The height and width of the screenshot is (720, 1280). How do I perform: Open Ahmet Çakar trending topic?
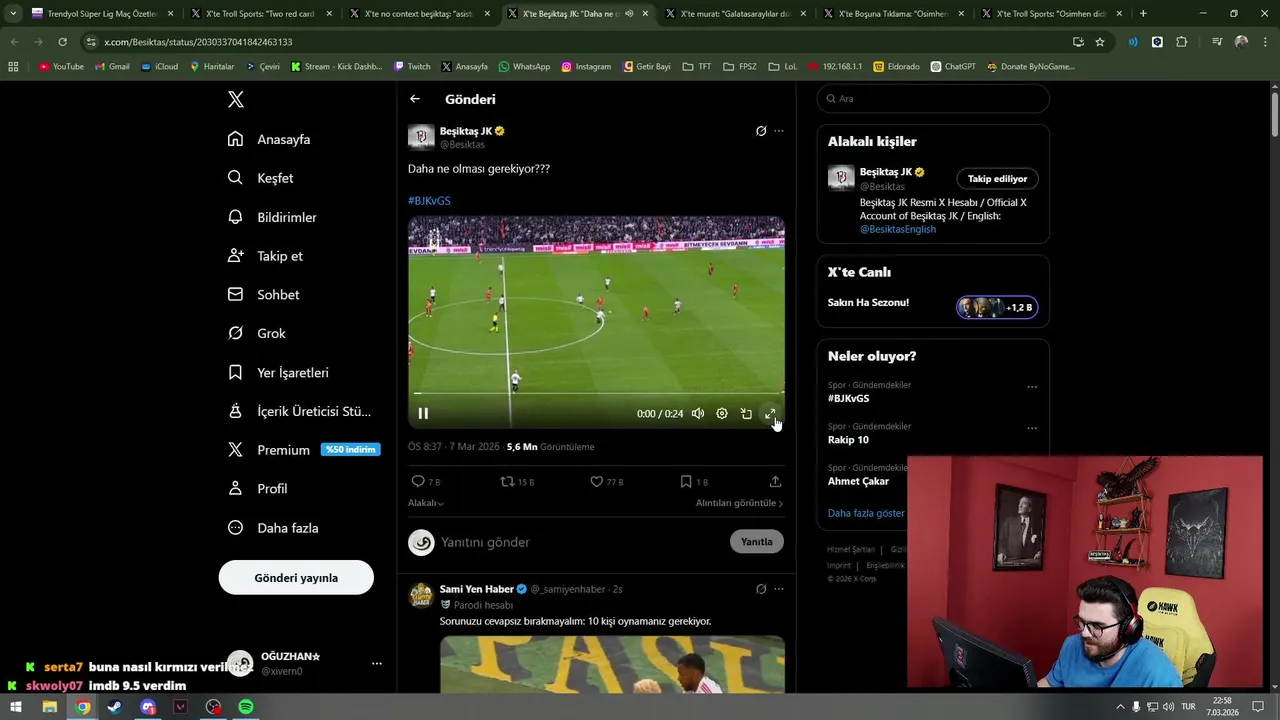pos(858,481)
